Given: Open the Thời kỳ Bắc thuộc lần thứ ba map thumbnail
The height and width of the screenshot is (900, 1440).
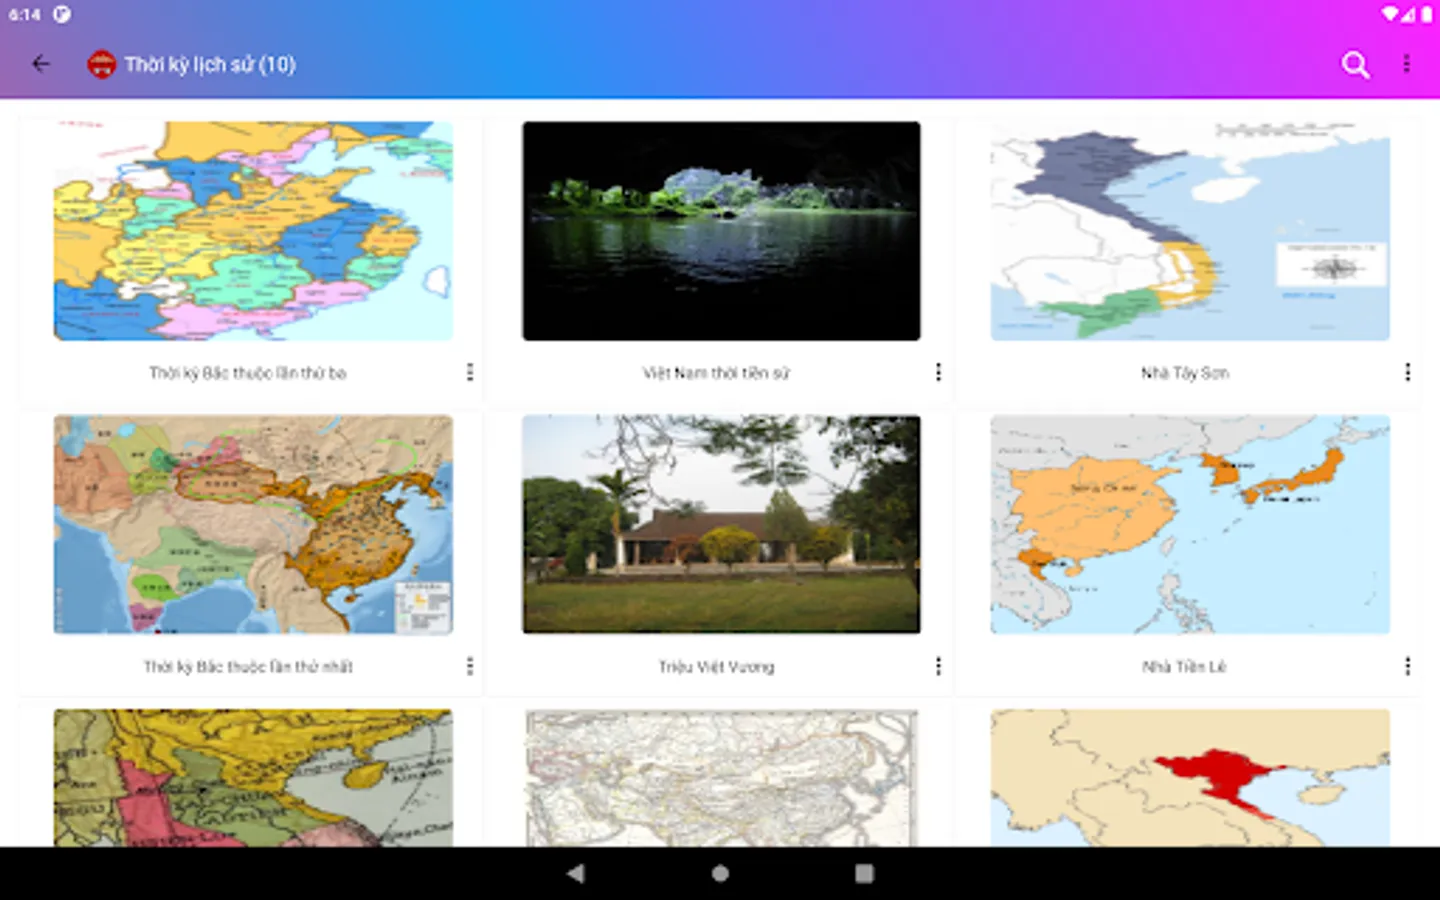Looking at the screenshot, I should click(x=253, y=231).
